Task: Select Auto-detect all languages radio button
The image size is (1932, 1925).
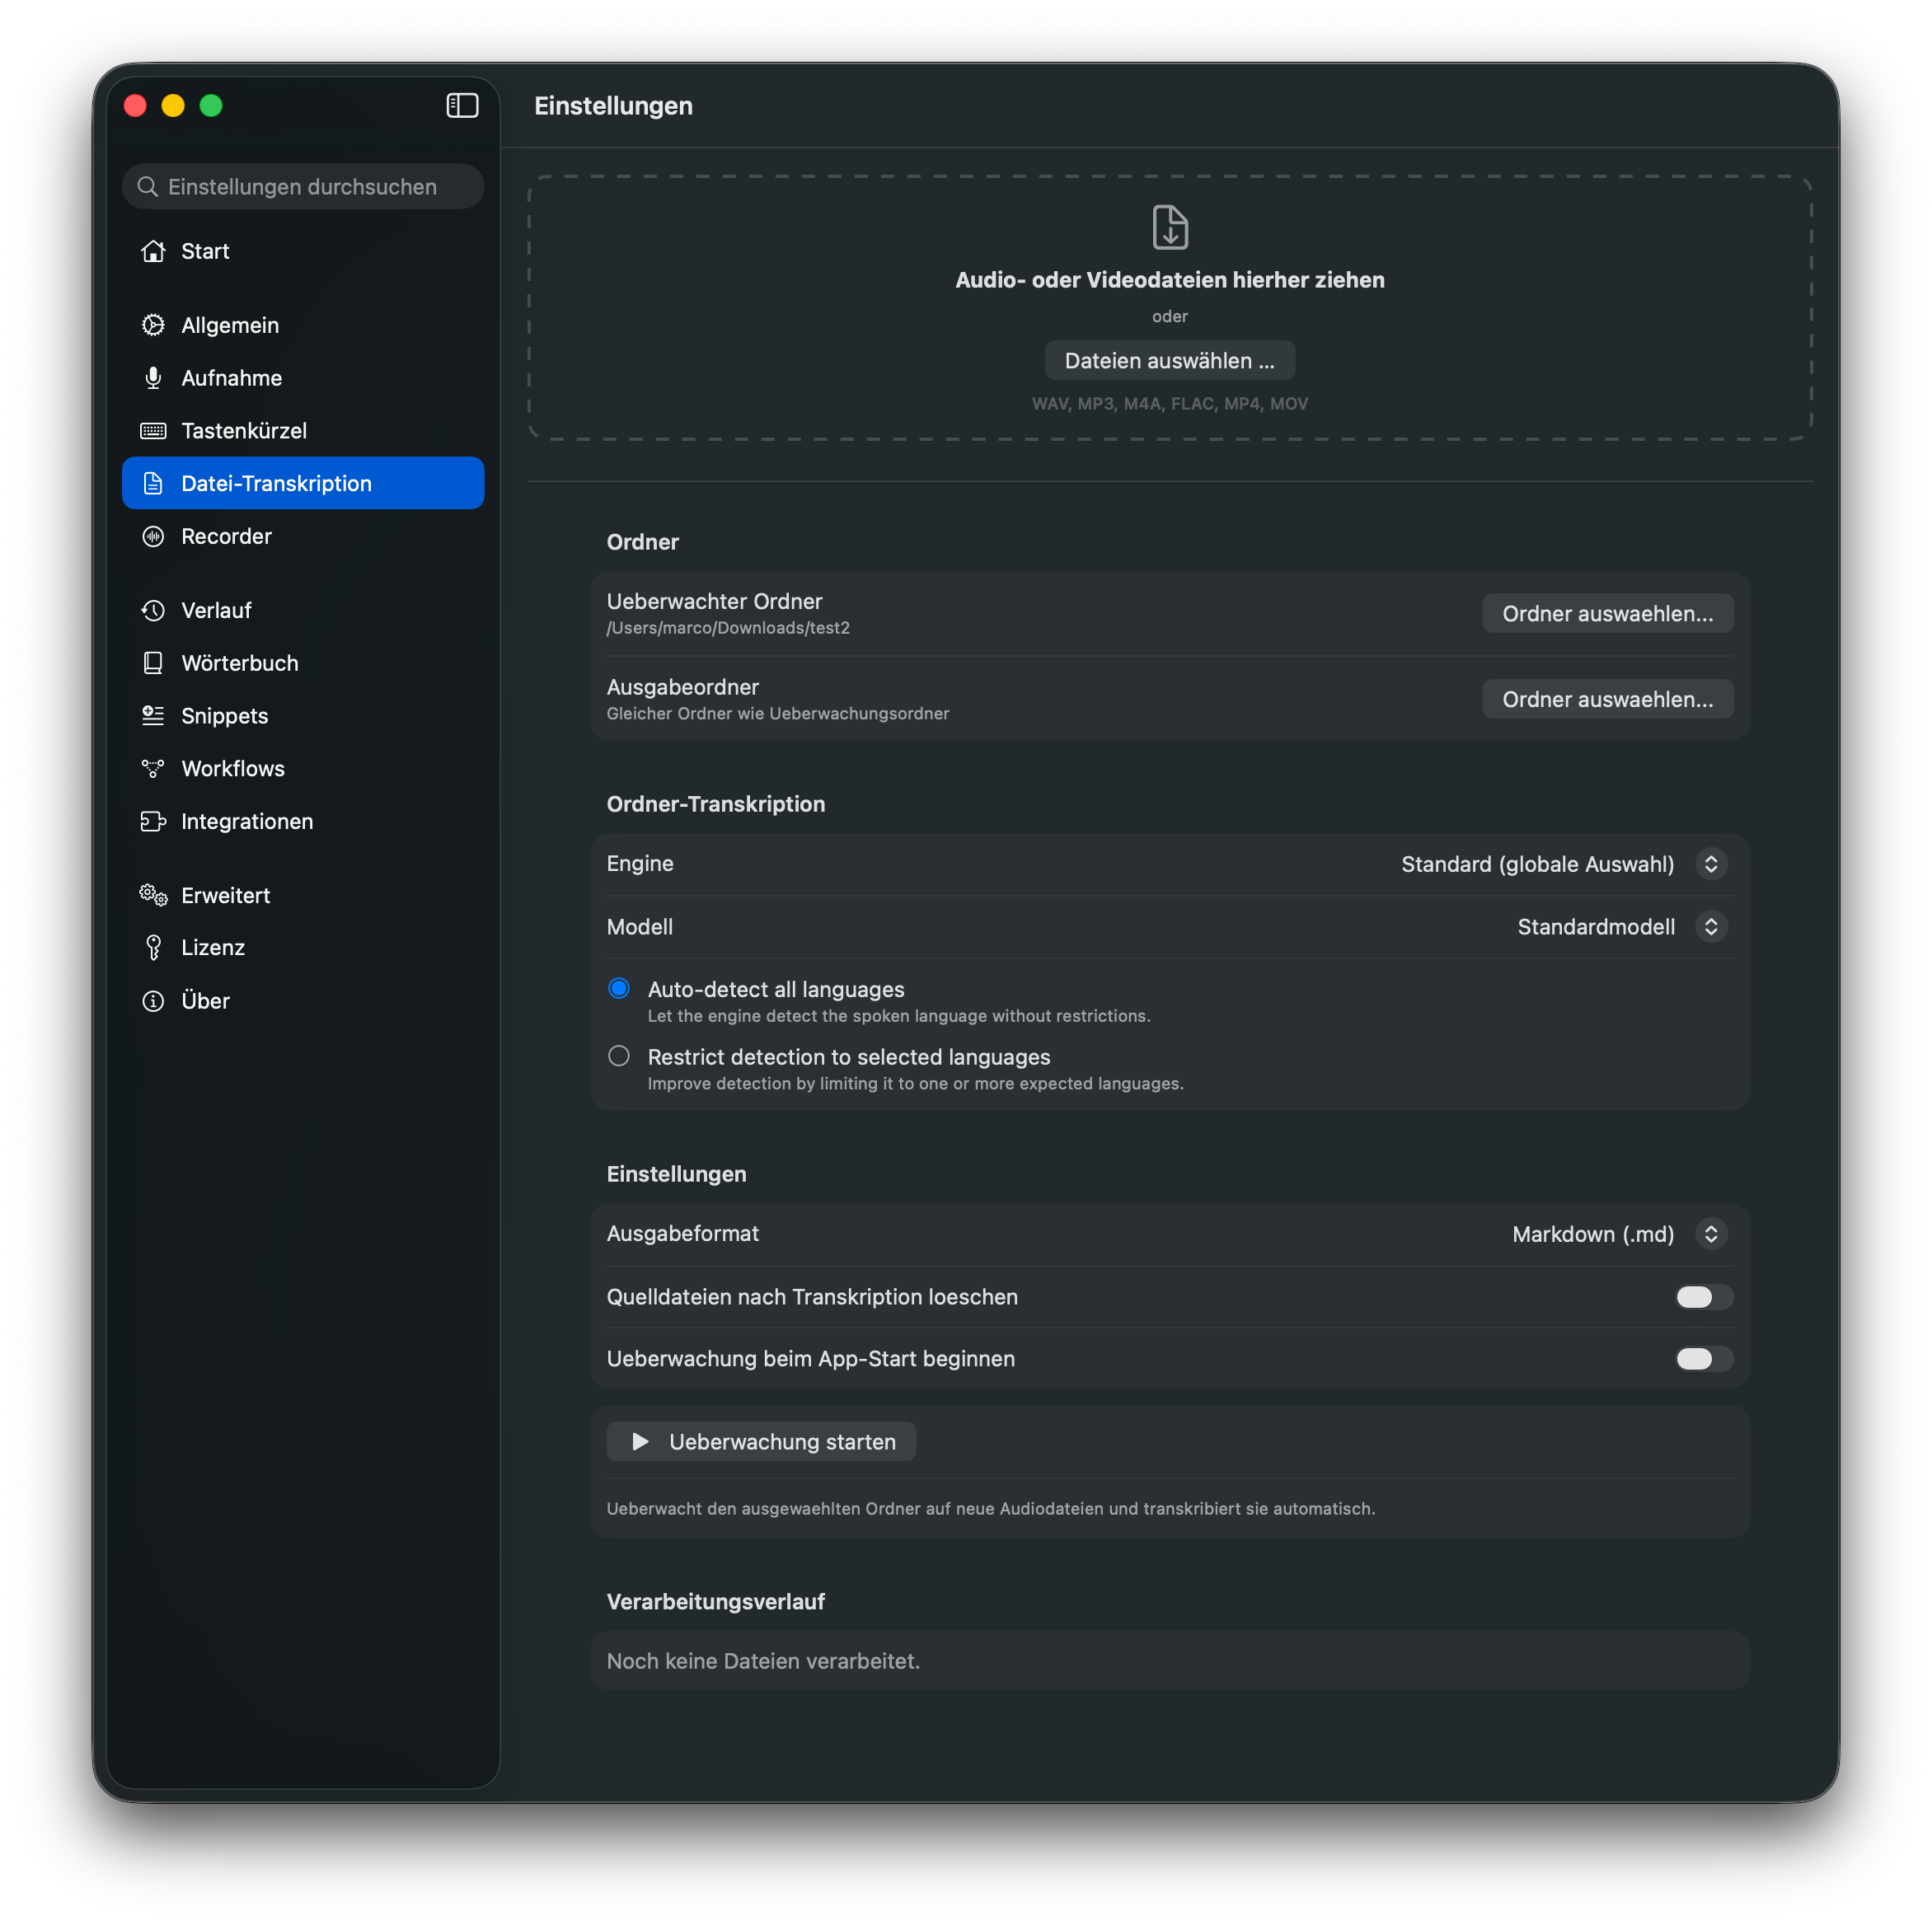Action: click(619, 989)
